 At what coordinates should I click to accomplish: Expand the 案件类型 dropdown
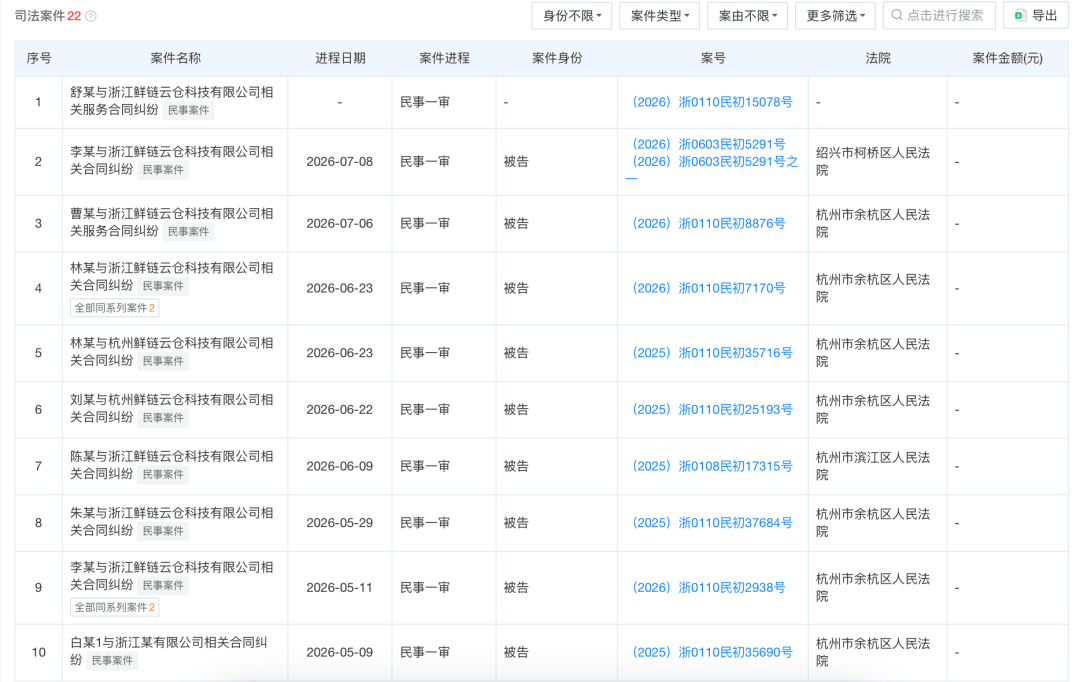pyautogui.click(x=659, y=15)
